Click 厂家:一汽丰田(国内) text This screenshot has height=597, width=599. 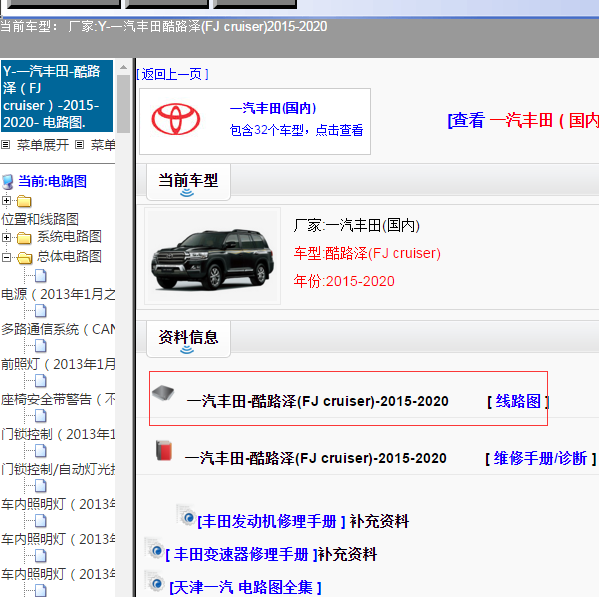(357, 226)
